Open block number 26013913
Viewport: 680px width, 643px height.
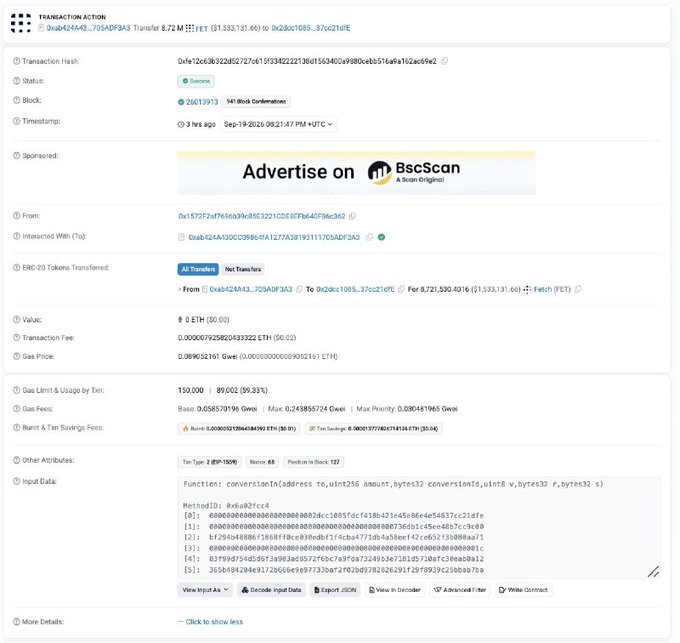[202, 102]
